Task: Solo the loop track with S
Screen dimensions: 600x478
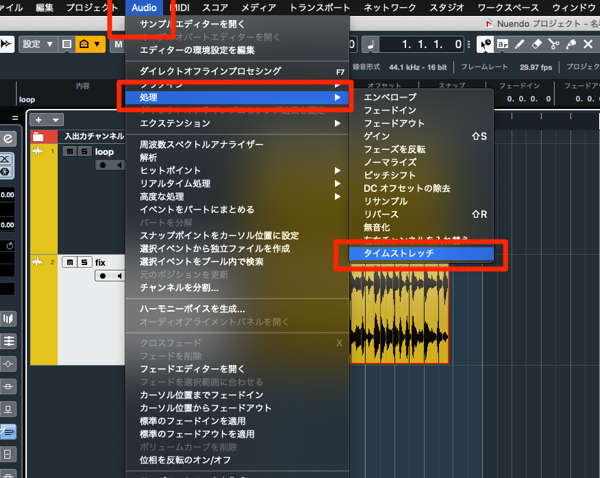Action: pyautogui.click(x=84, y=152)
